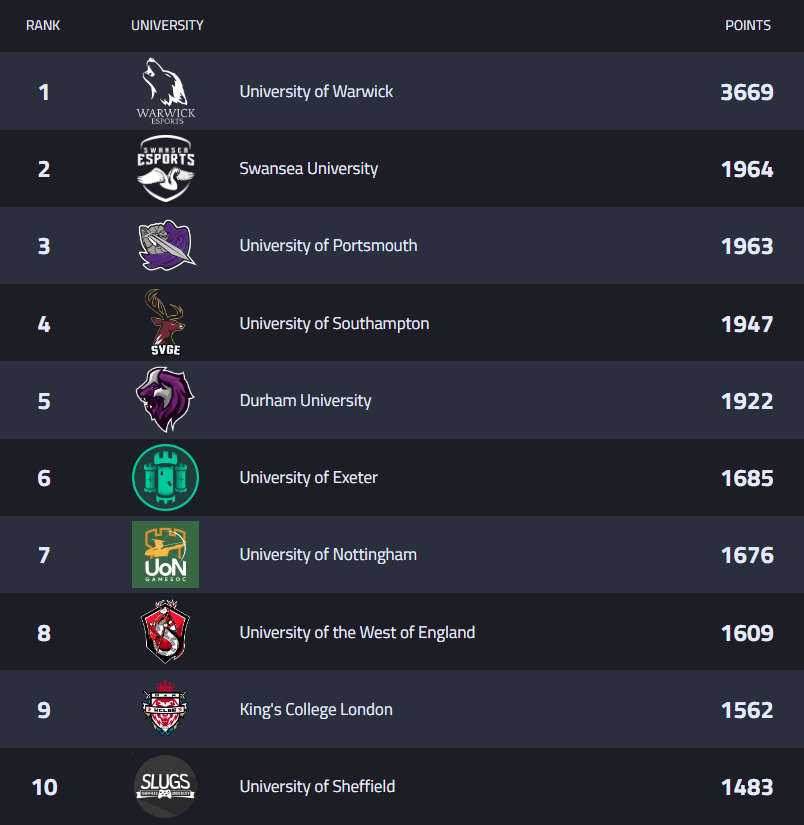Screen dimensions: 804x825
Task: Open the University of Warwick link
Action: click(x=316, y=91)
